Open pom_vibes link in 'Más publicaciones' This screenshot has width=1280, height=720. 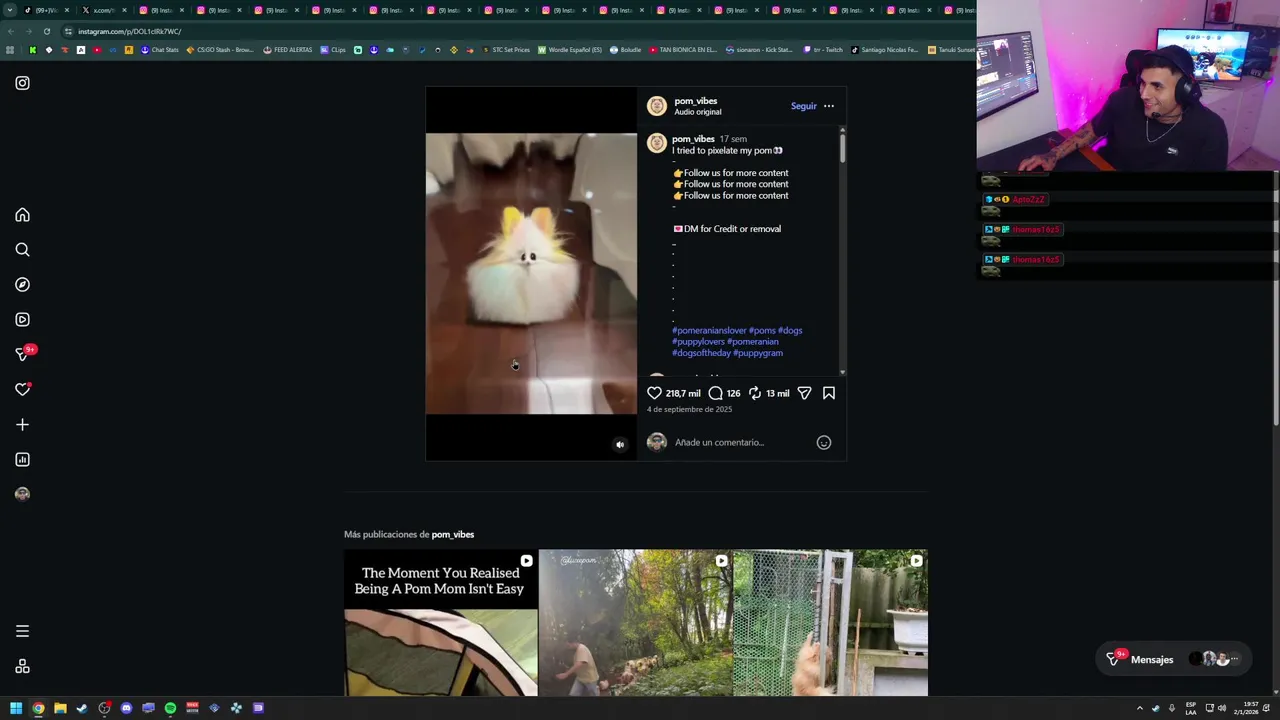452,534
